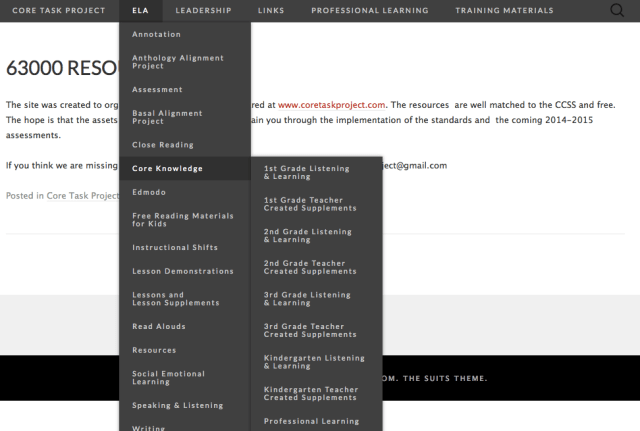Screen dimensions: 640x431
Task: Select Annotation from the ELA dropdown
Action: [x=157, y=34]
